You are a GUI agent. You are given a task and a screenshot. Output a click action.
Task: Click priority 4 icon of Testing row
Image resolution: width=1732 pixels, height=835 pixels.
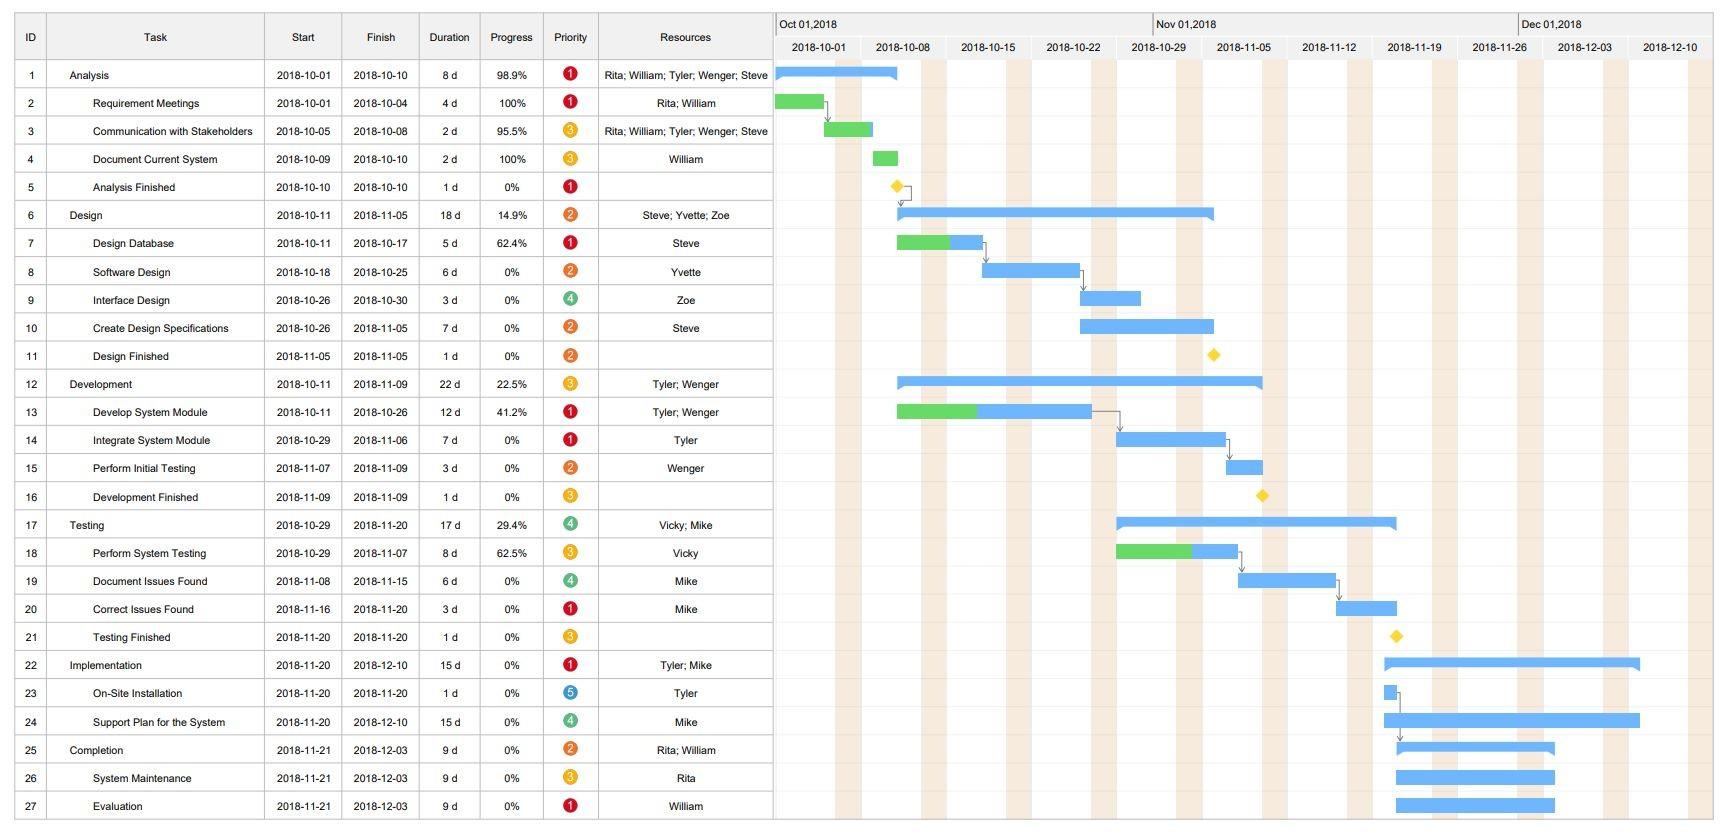point(570,524)
